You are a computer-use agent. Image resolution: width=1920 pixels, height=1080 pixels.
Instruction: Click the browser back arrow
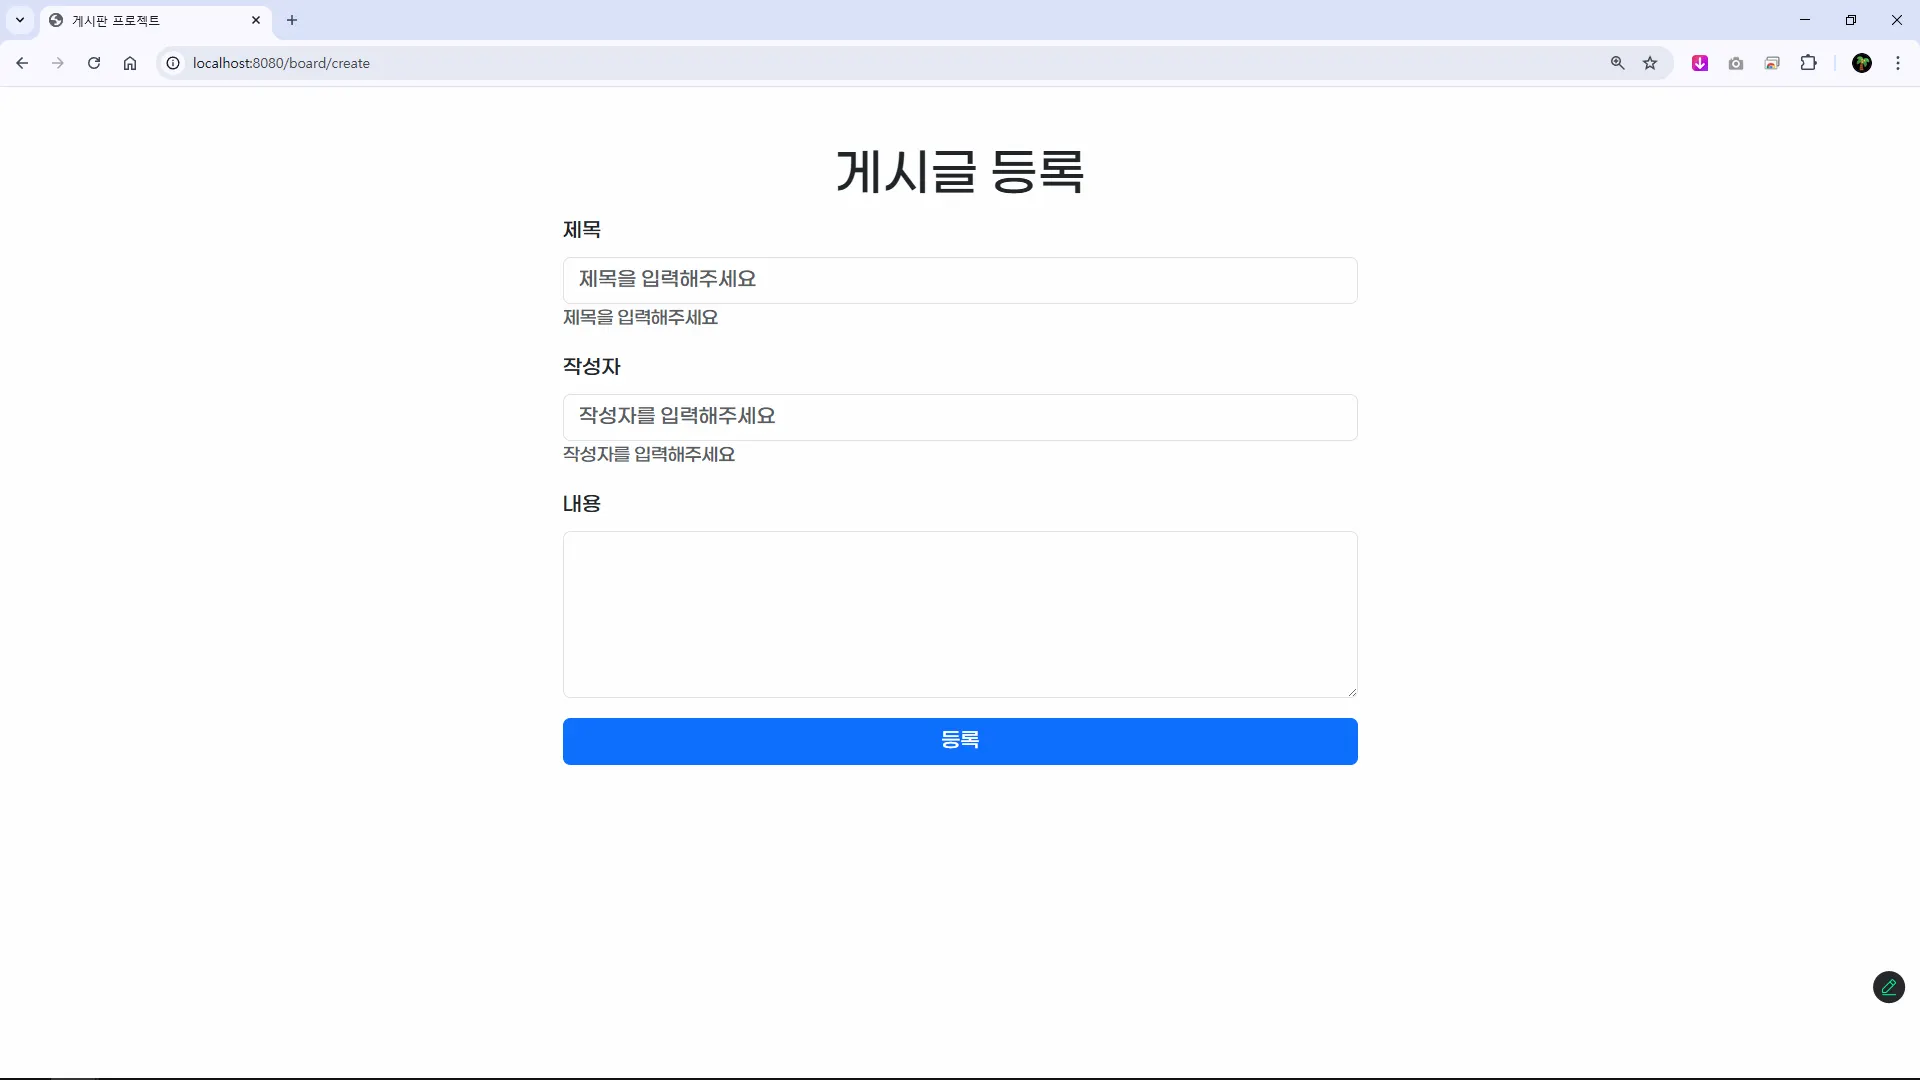pos(22,63)
